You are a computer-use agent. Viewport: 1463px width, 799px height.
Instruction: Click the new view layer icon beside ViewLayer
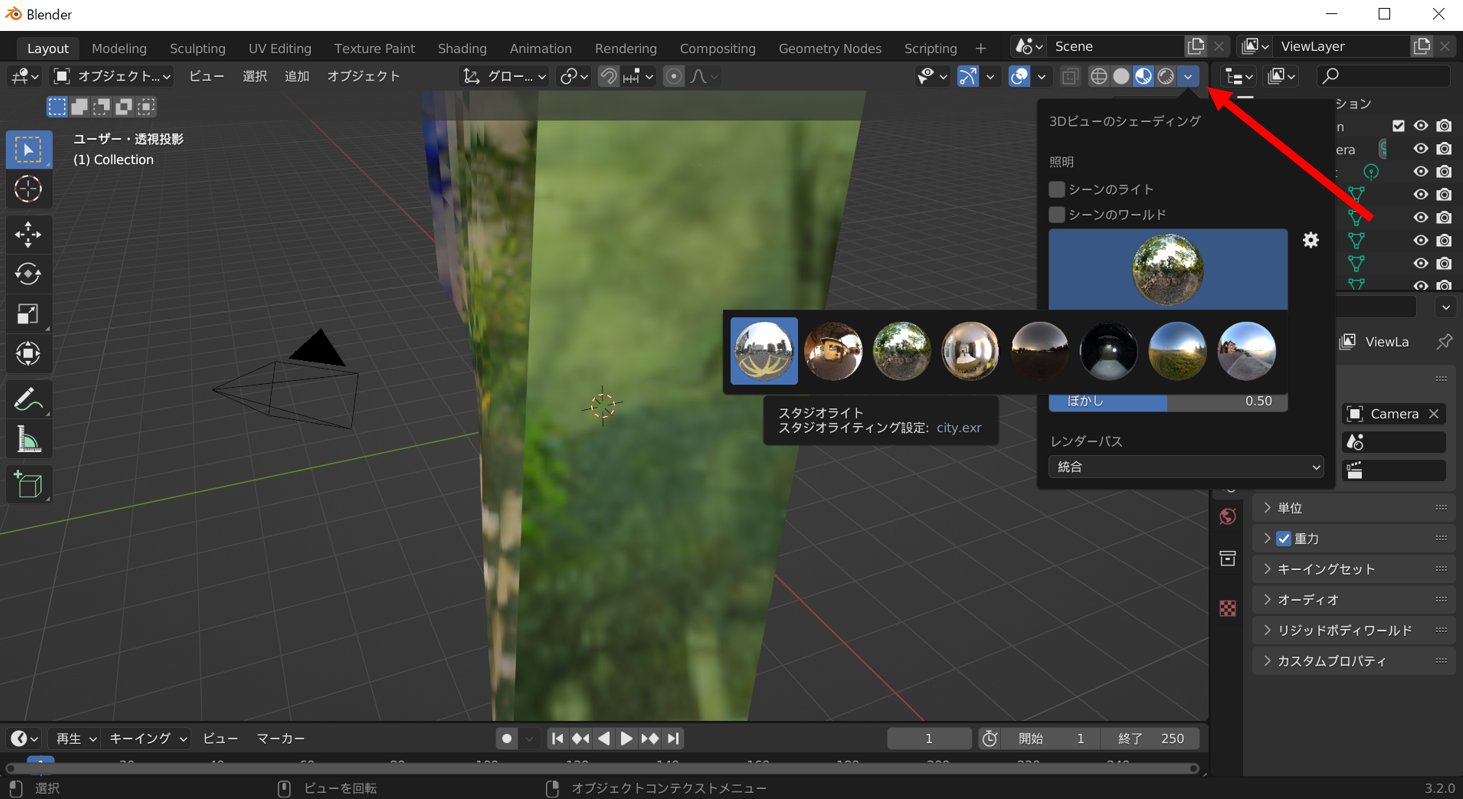click(1422, 46)
